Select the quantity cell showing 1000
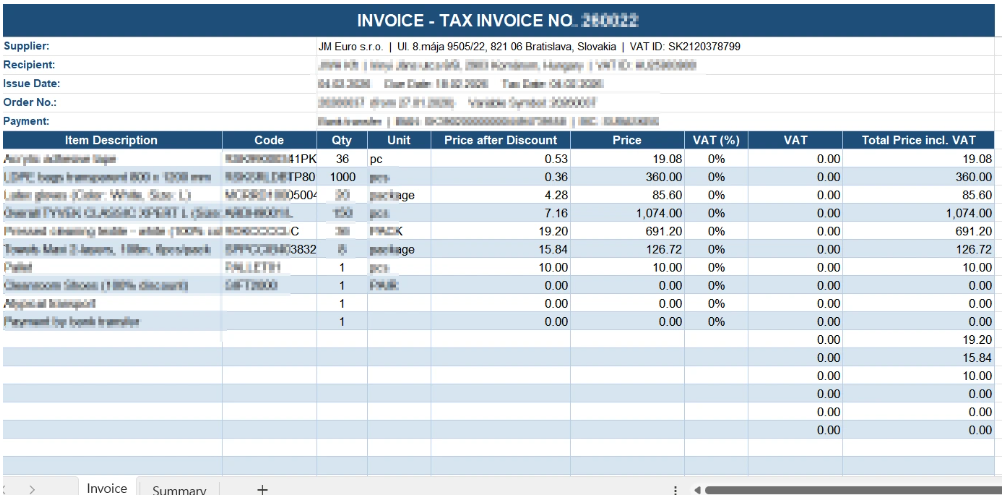The width and height of the screenshot is (1005, 501). (341, 177)
